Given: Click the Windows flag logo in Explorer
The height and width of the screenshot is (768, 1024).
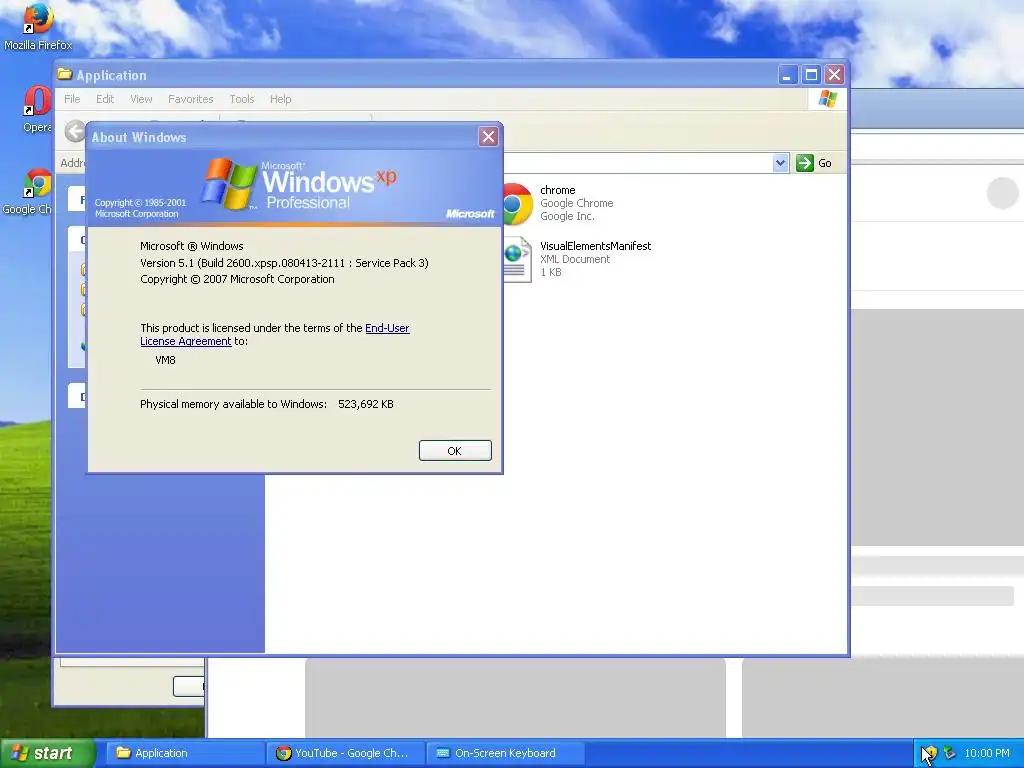Looking at the screenshot, I should point(827,99).
